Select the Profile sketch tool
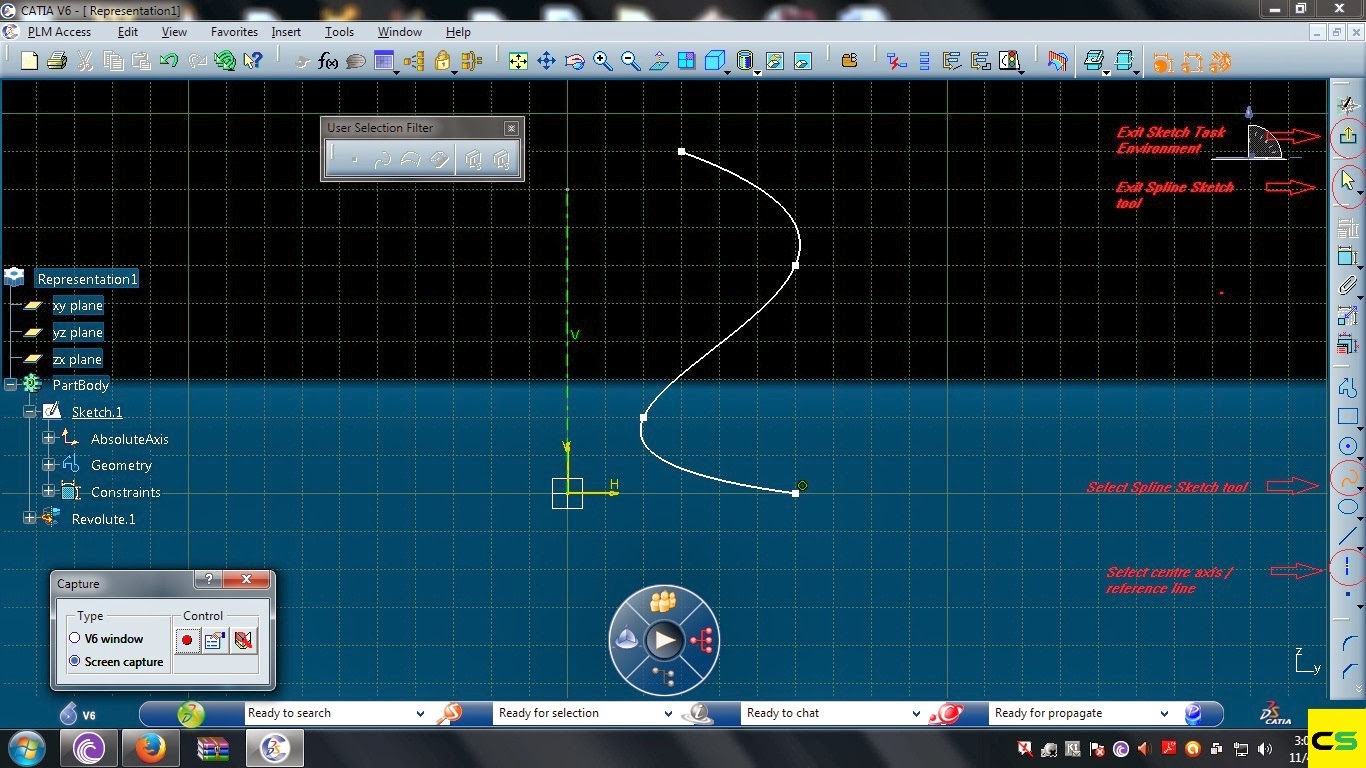Image resolution: width=1366 pixels, height=768 pixels. (1348, 388)
